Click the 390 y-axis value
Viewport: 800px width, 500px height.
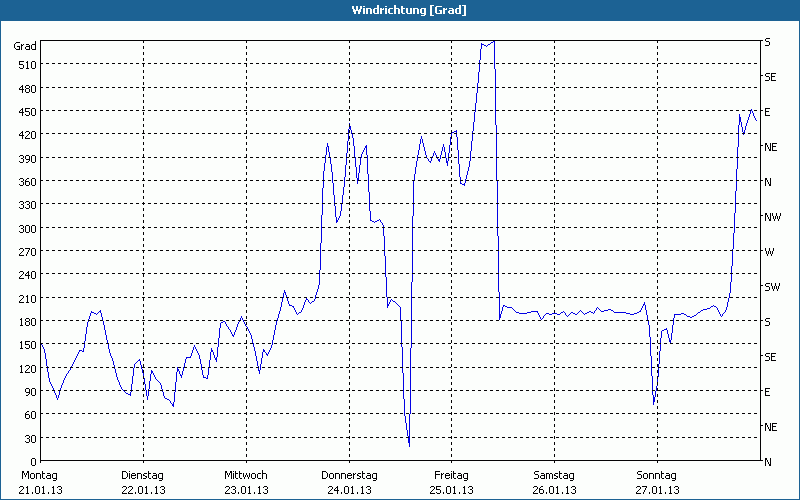pos(28,158)
